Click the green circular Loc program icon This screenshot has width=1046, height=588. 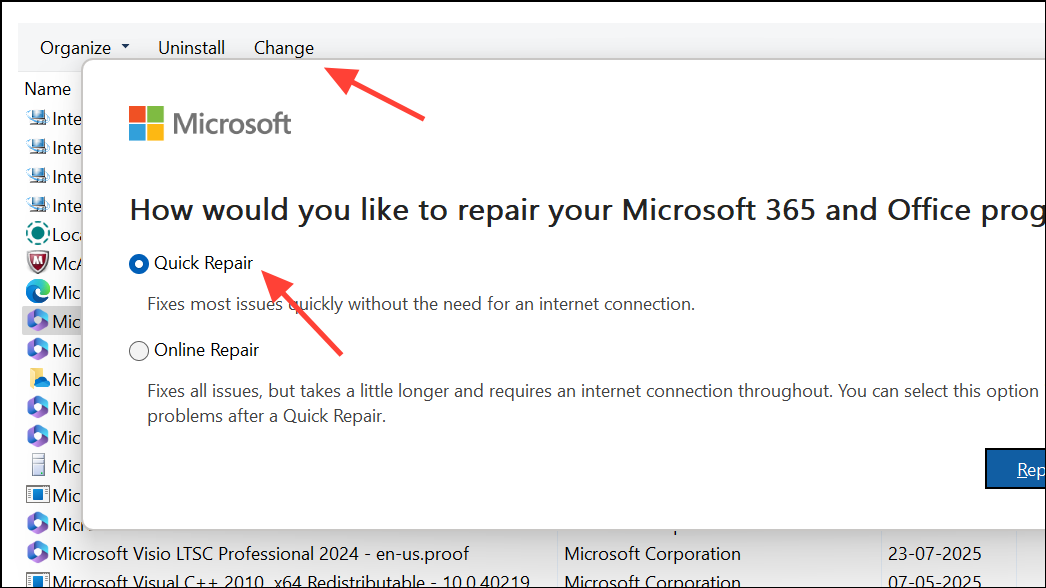[37, 234]
